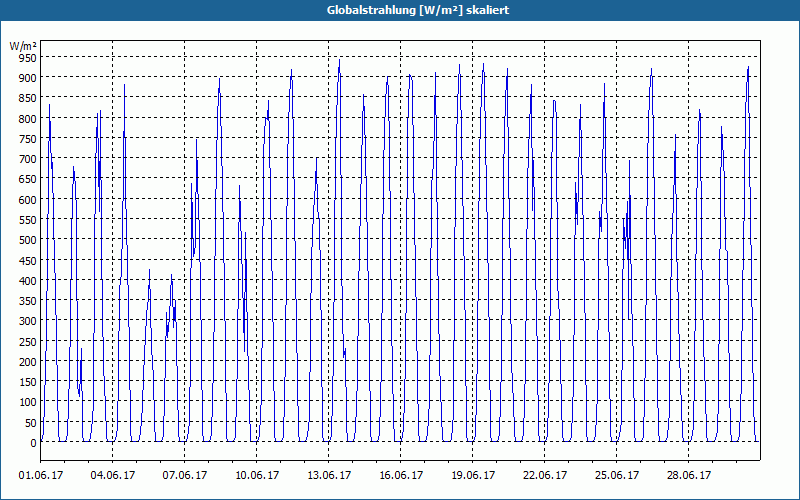The height and width of the screenshot is (500, 800).
Task: Click the 250 tick label on the Y axis
Action: click(x=28, y=341)
